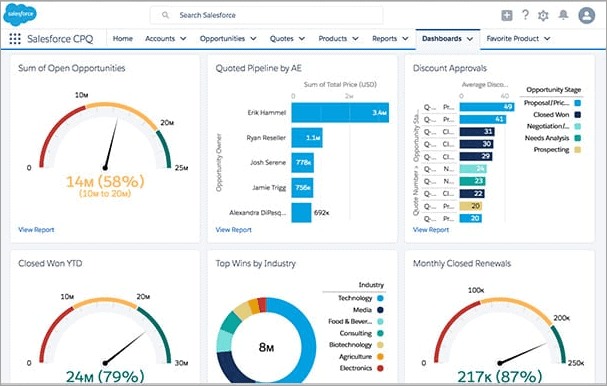Open the Products tab

click(x=333, y=39)
